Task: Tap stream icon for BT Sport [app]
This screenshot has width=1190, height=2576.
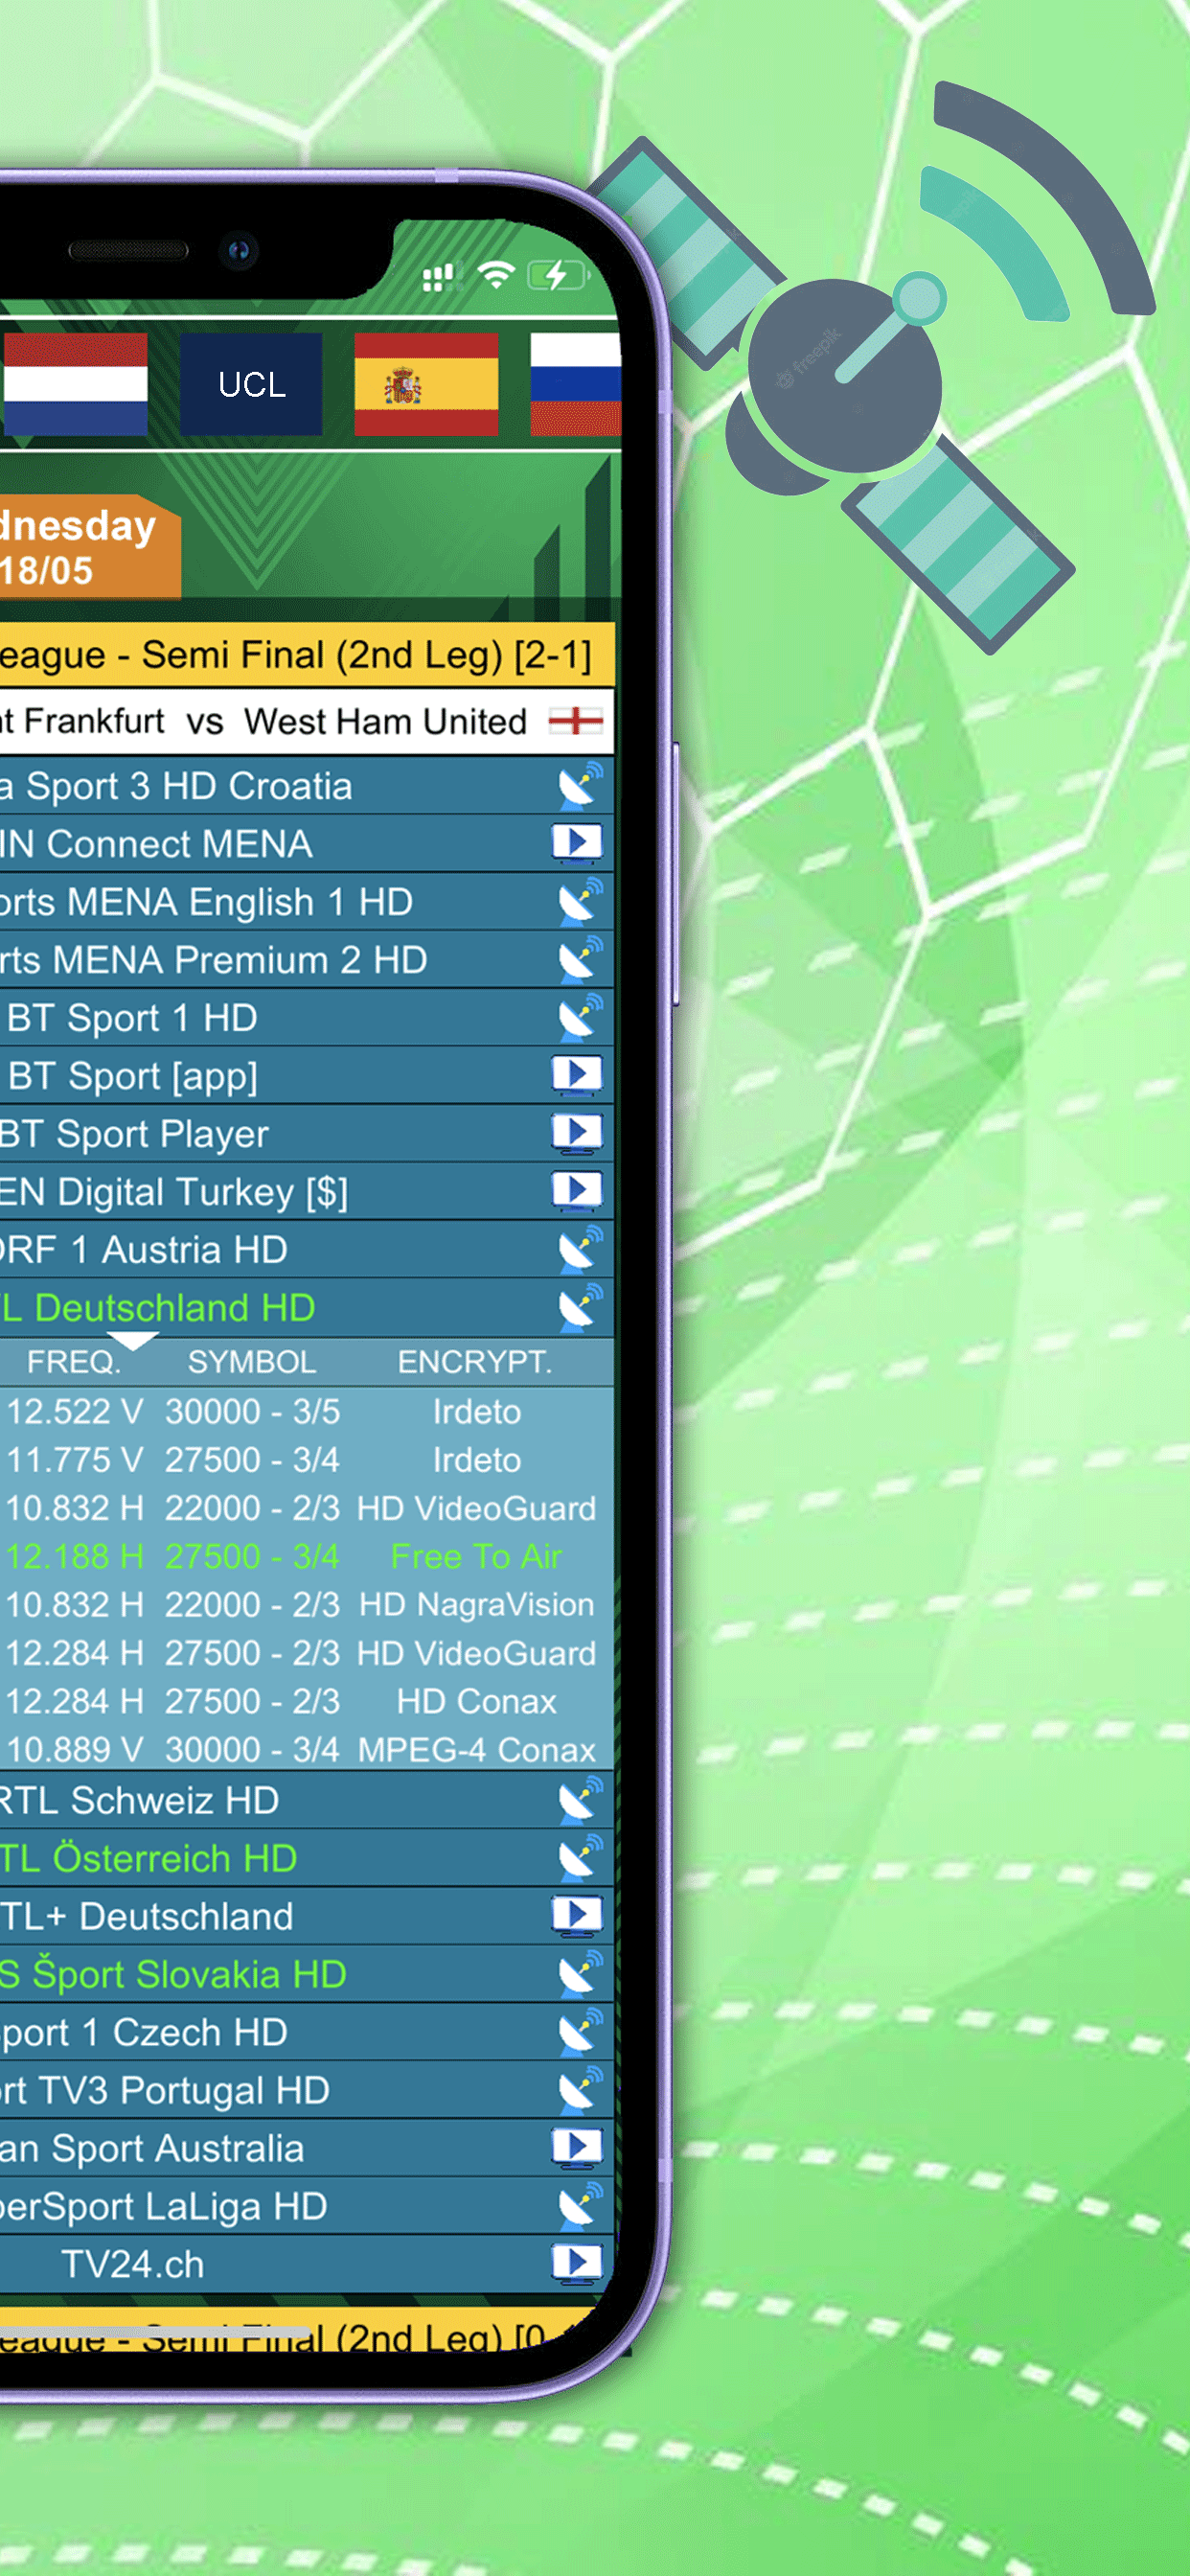Action: click(x=577, y=1075)
